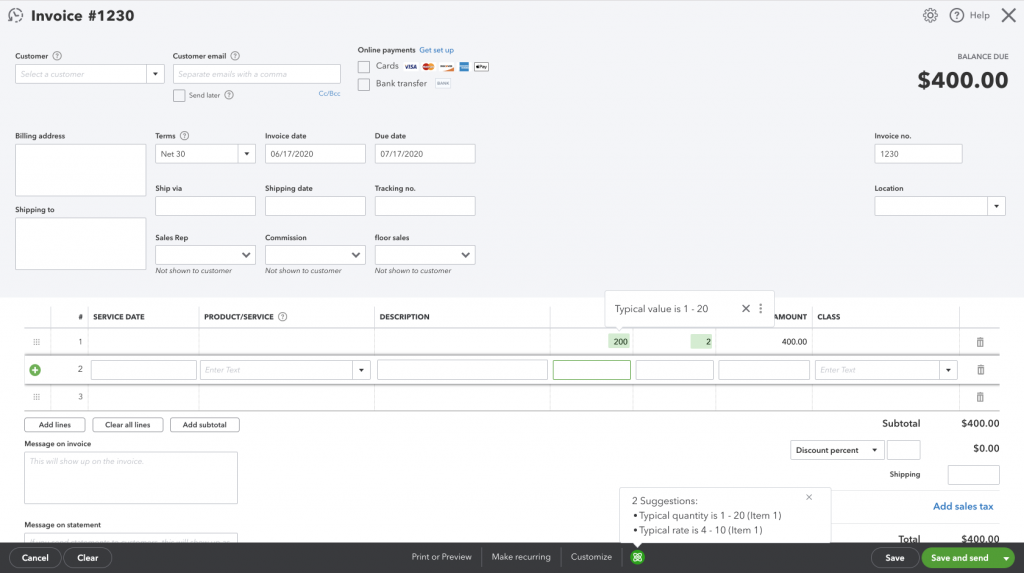Open the Sales Rep dropdown
Screen dimensions: 1024x573
(x=205, y=255)
